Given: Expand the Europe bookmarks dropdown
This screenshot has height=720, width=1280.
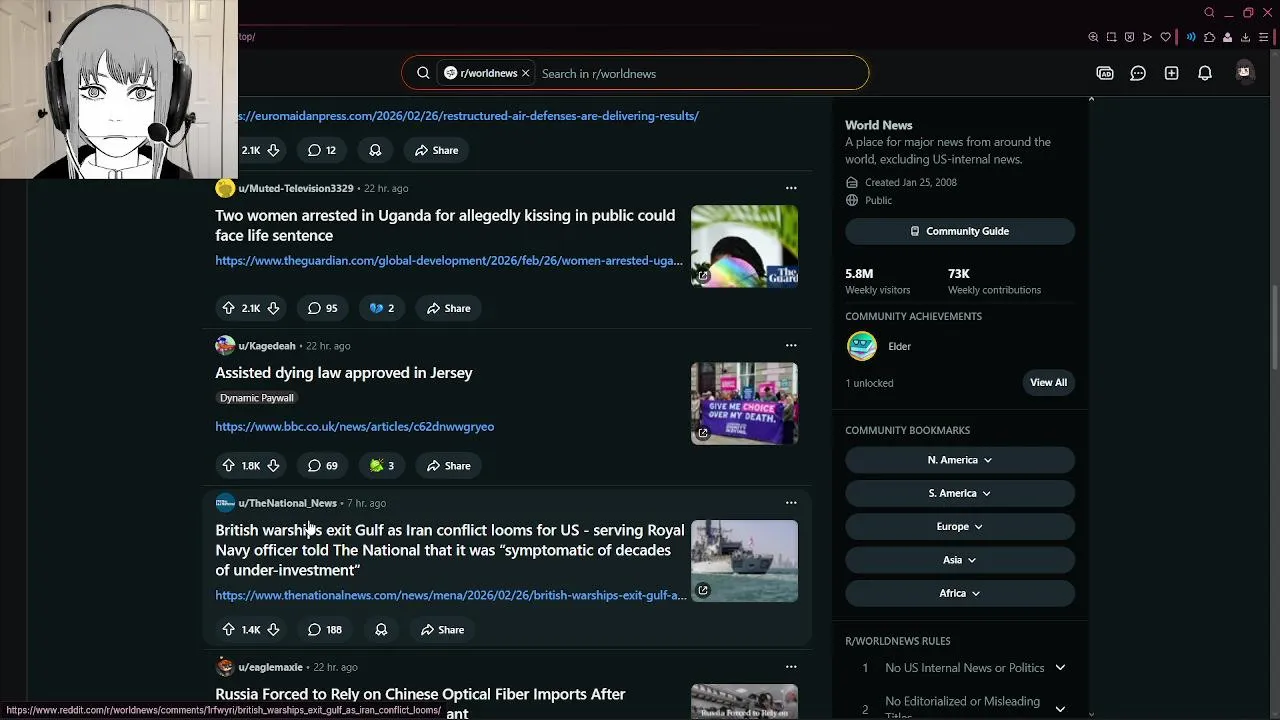Looking at the screenshot, I should (960, 526).
